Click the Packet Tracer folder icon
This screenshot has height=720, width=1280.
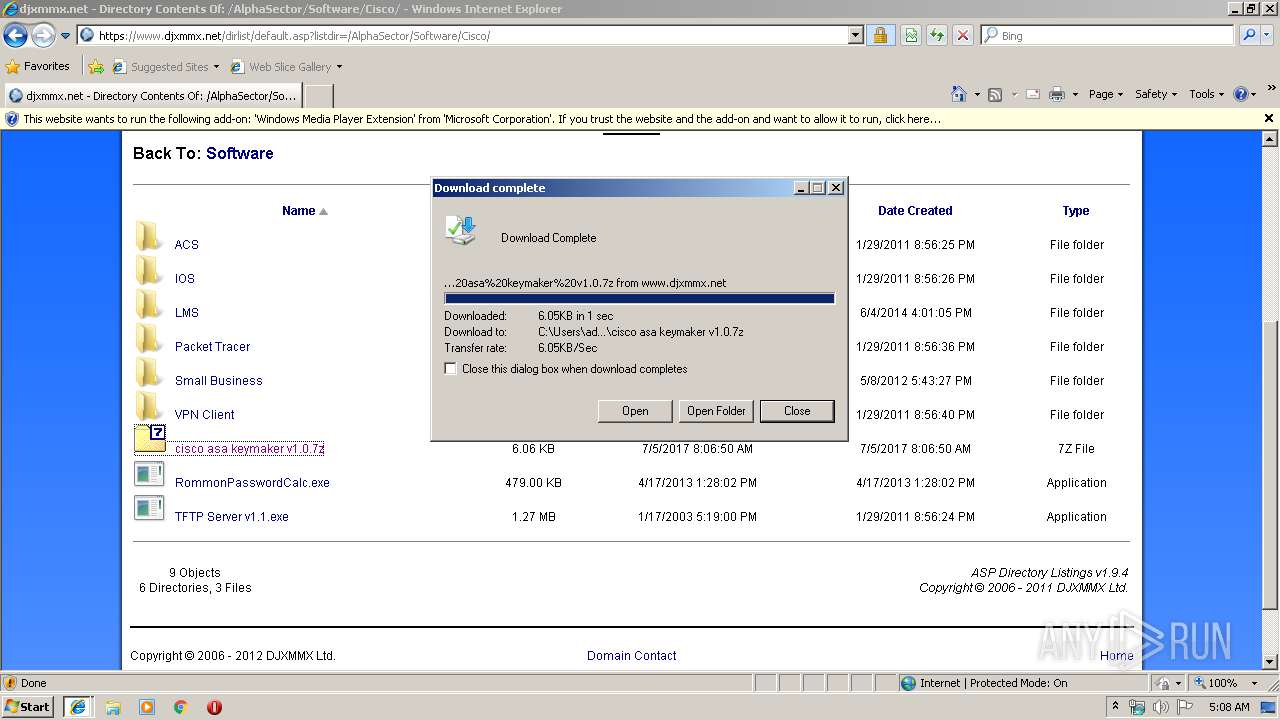tap(149, 339)
